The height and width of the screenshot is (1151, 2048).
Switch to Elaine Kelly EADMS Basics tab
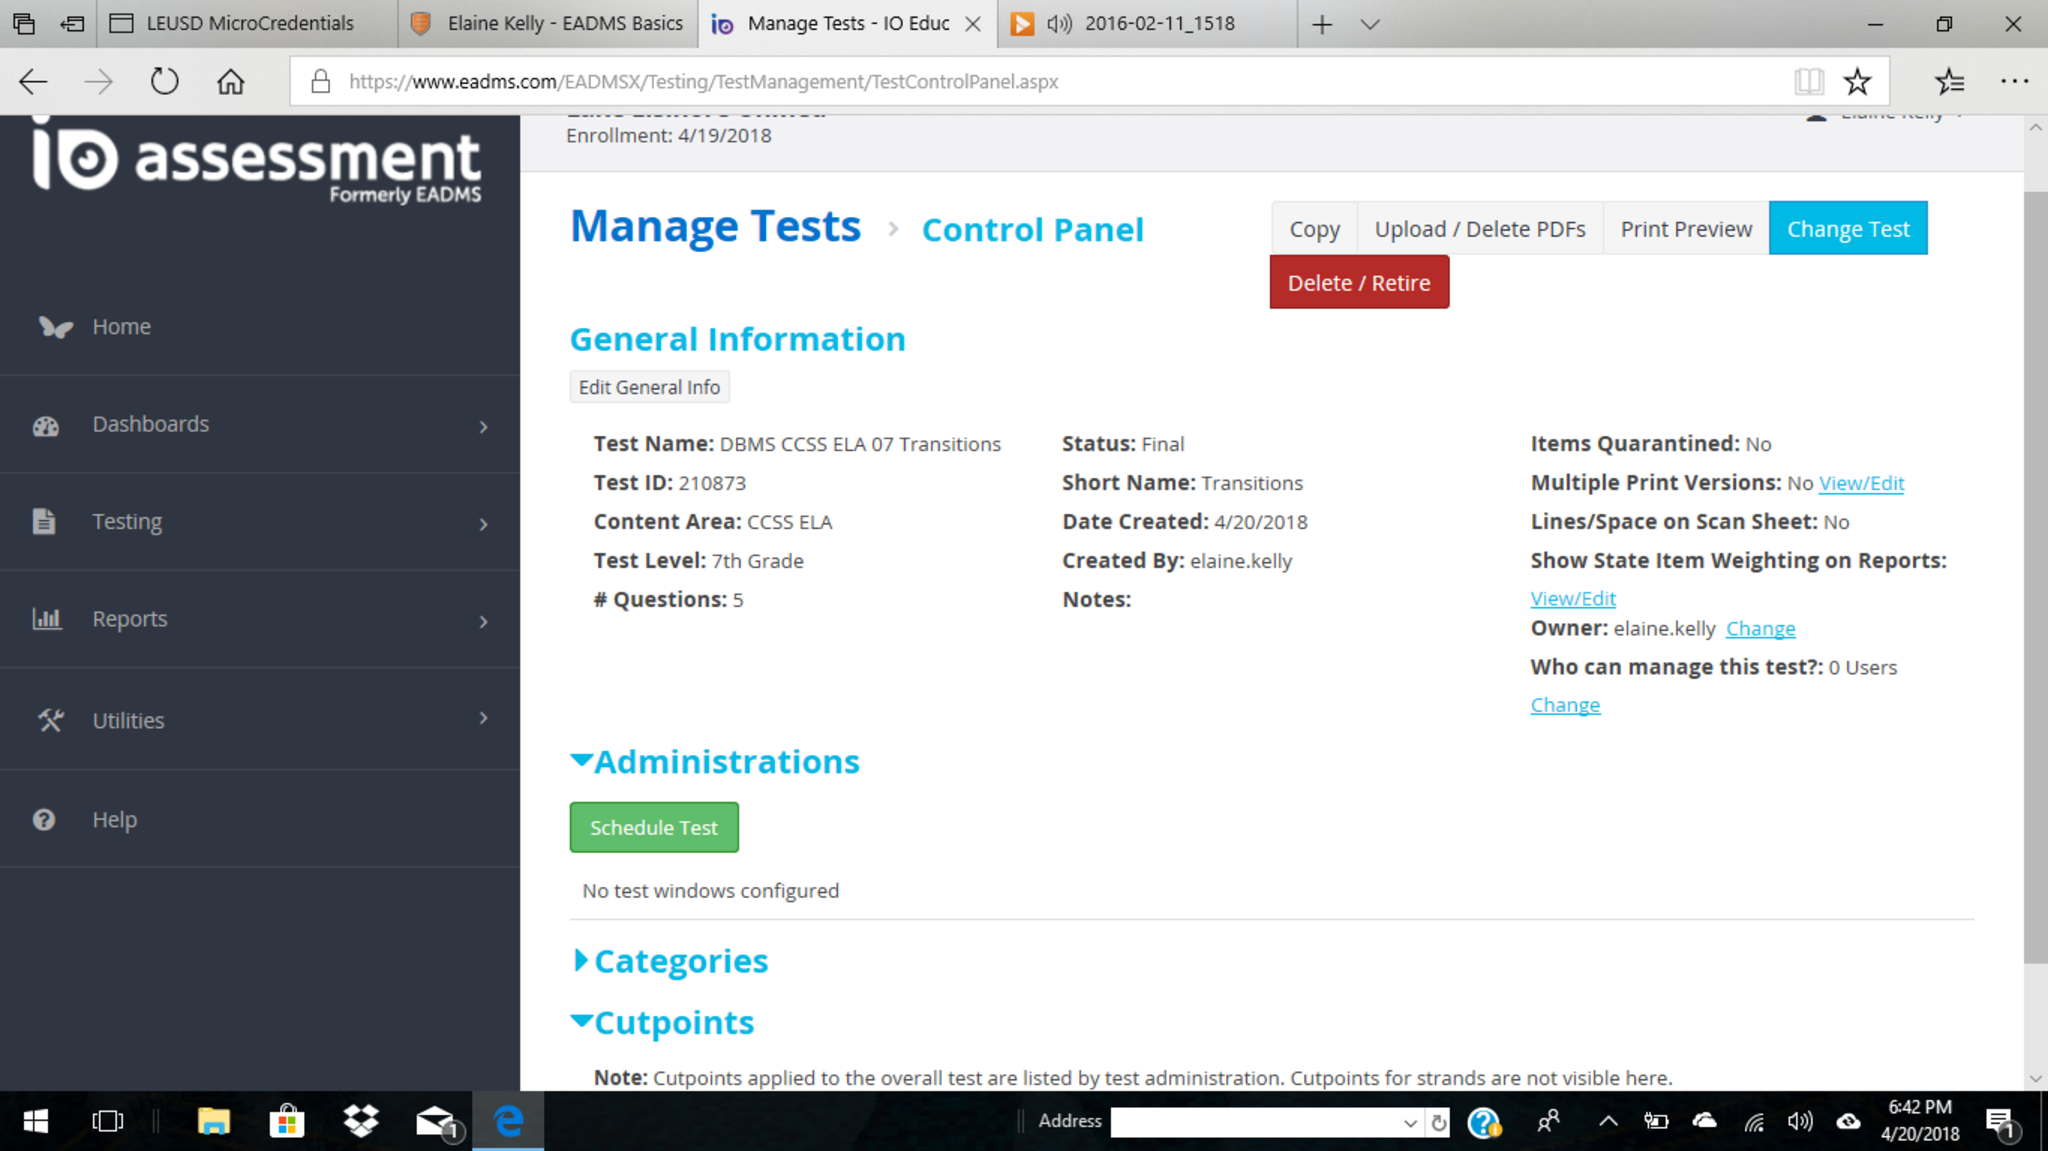click(564, 23)
